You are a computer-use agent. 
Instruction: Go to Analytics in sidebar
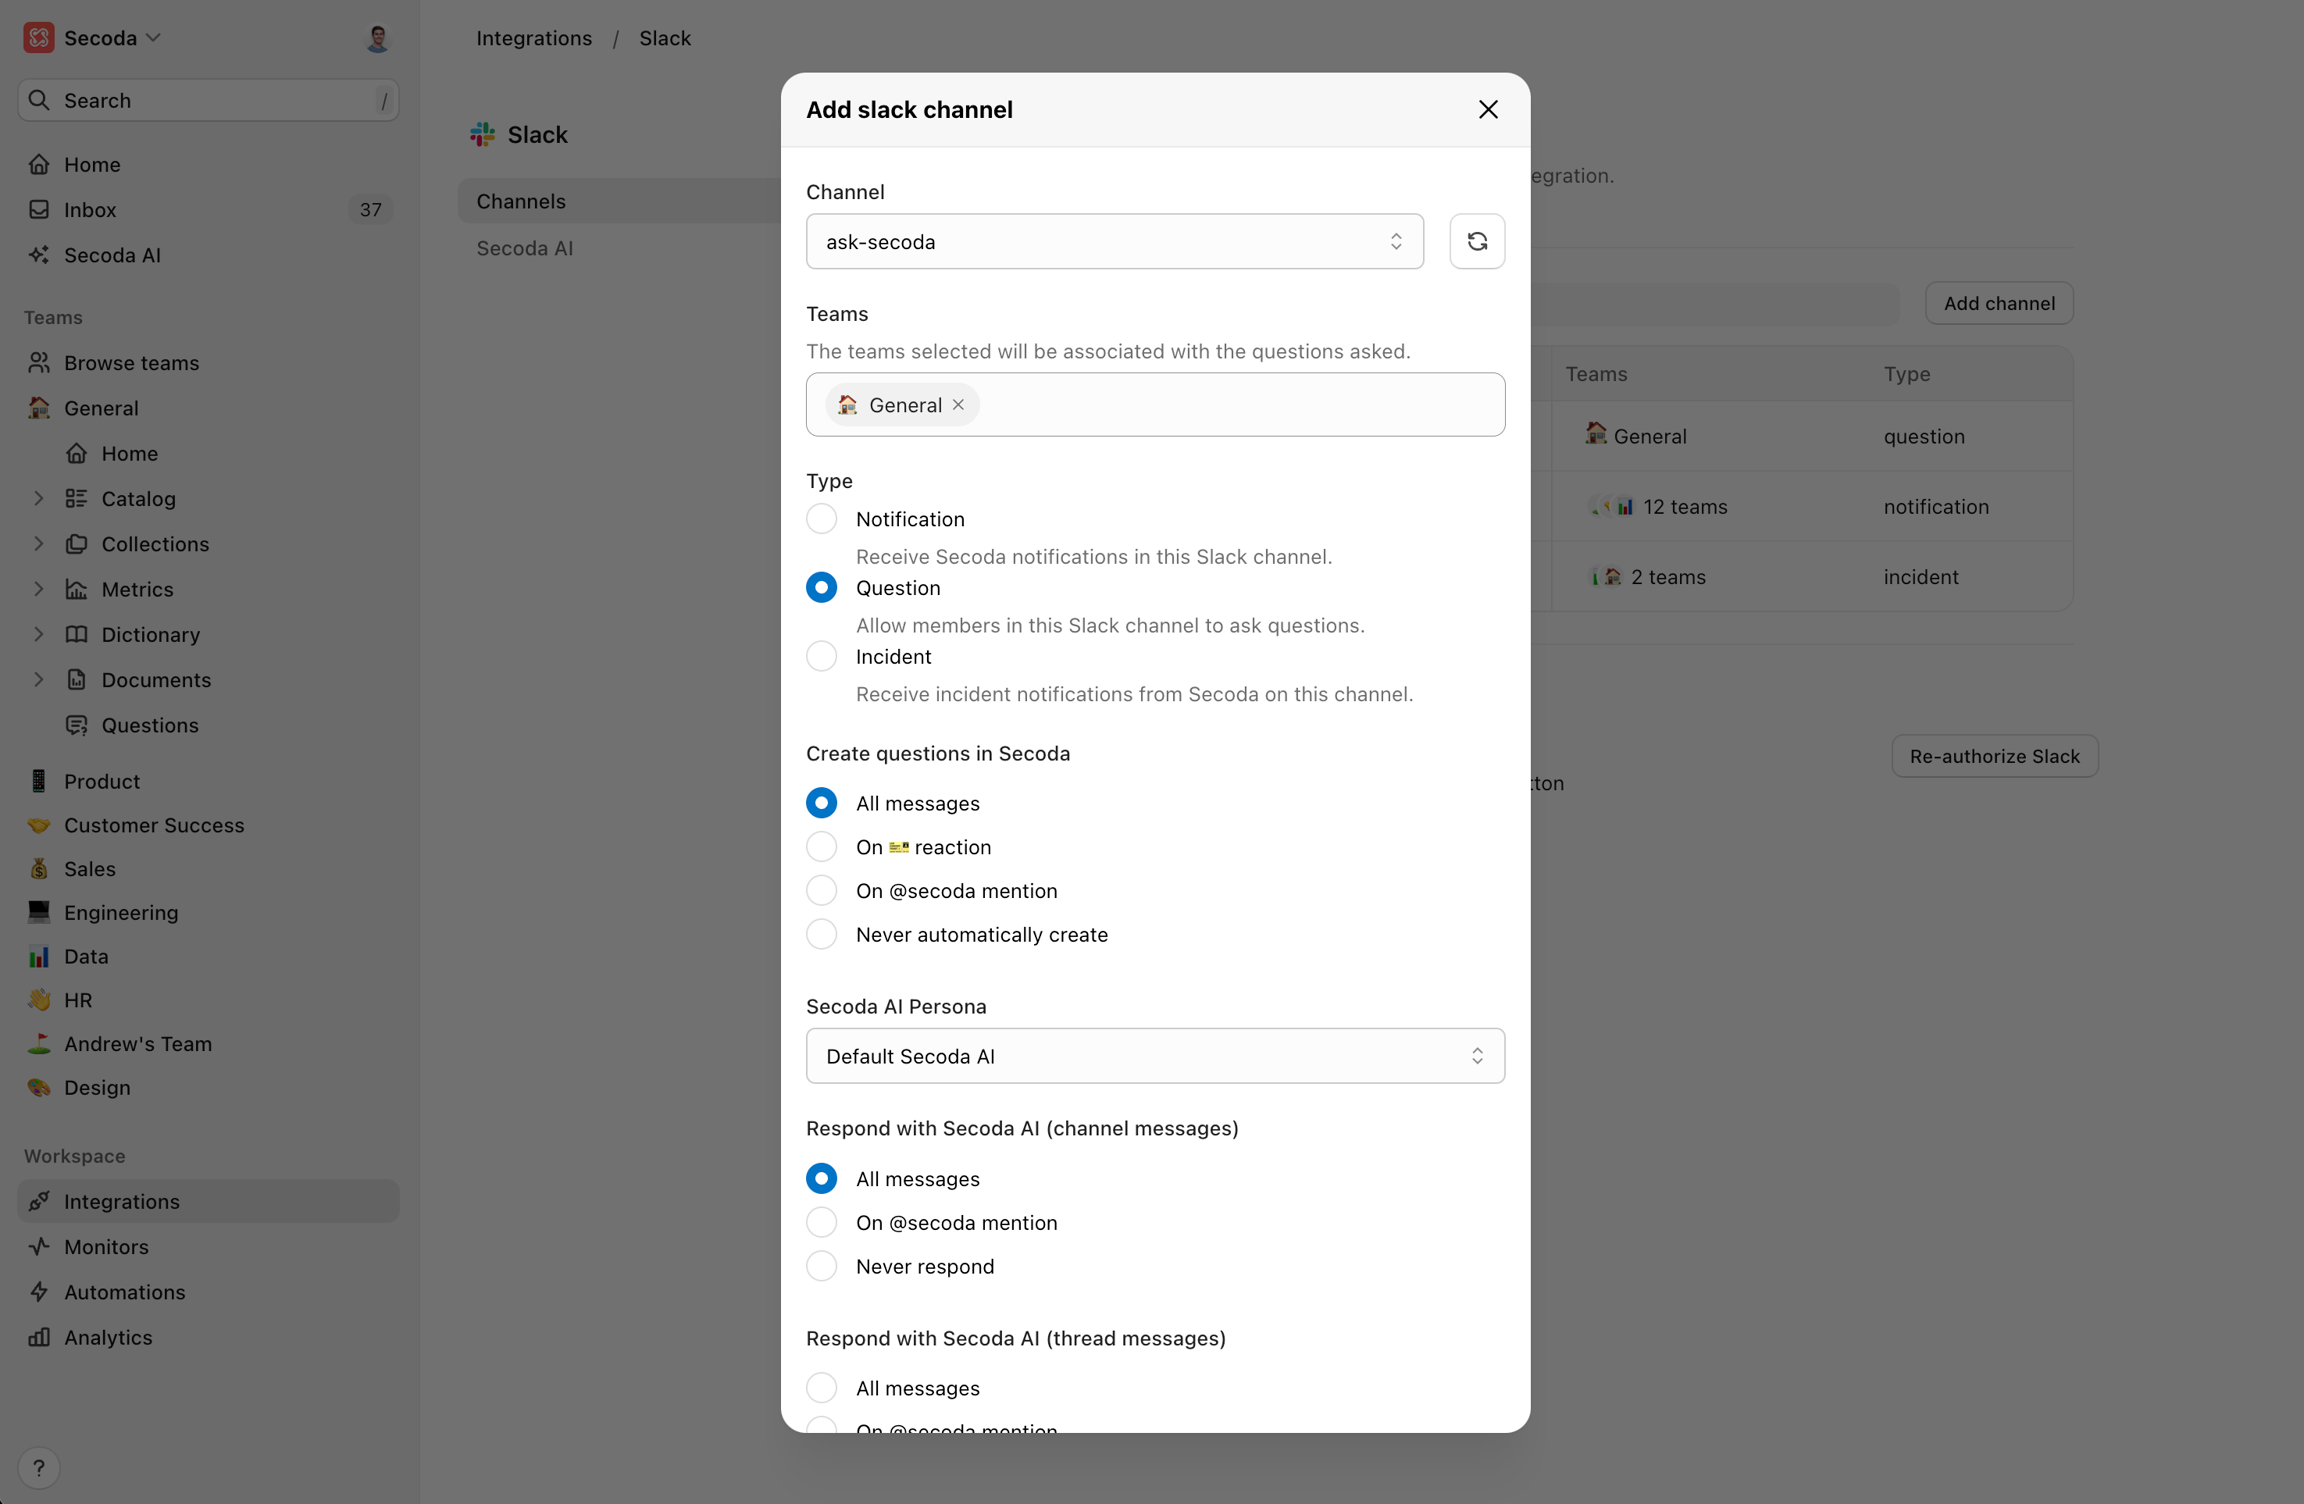(108, 1337)
